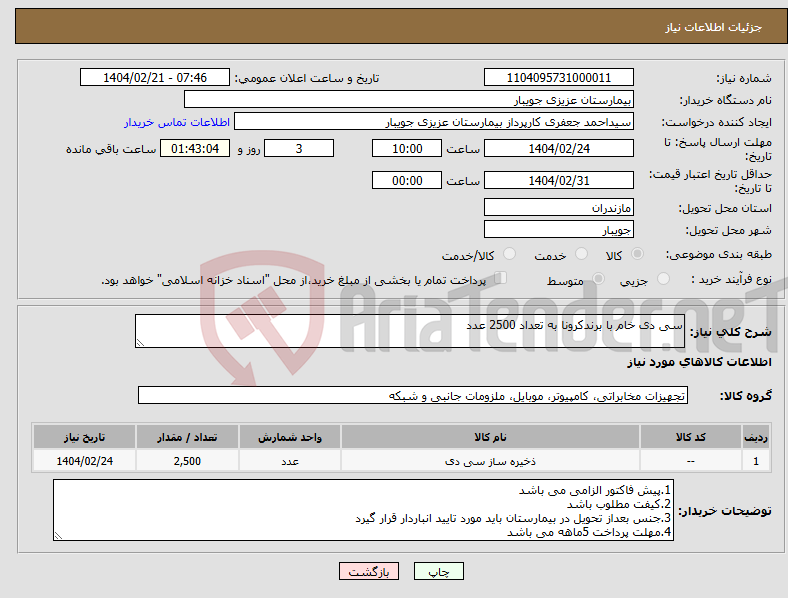Select the خدمت radio button
The image size is (788, 598).
point(581,254)
